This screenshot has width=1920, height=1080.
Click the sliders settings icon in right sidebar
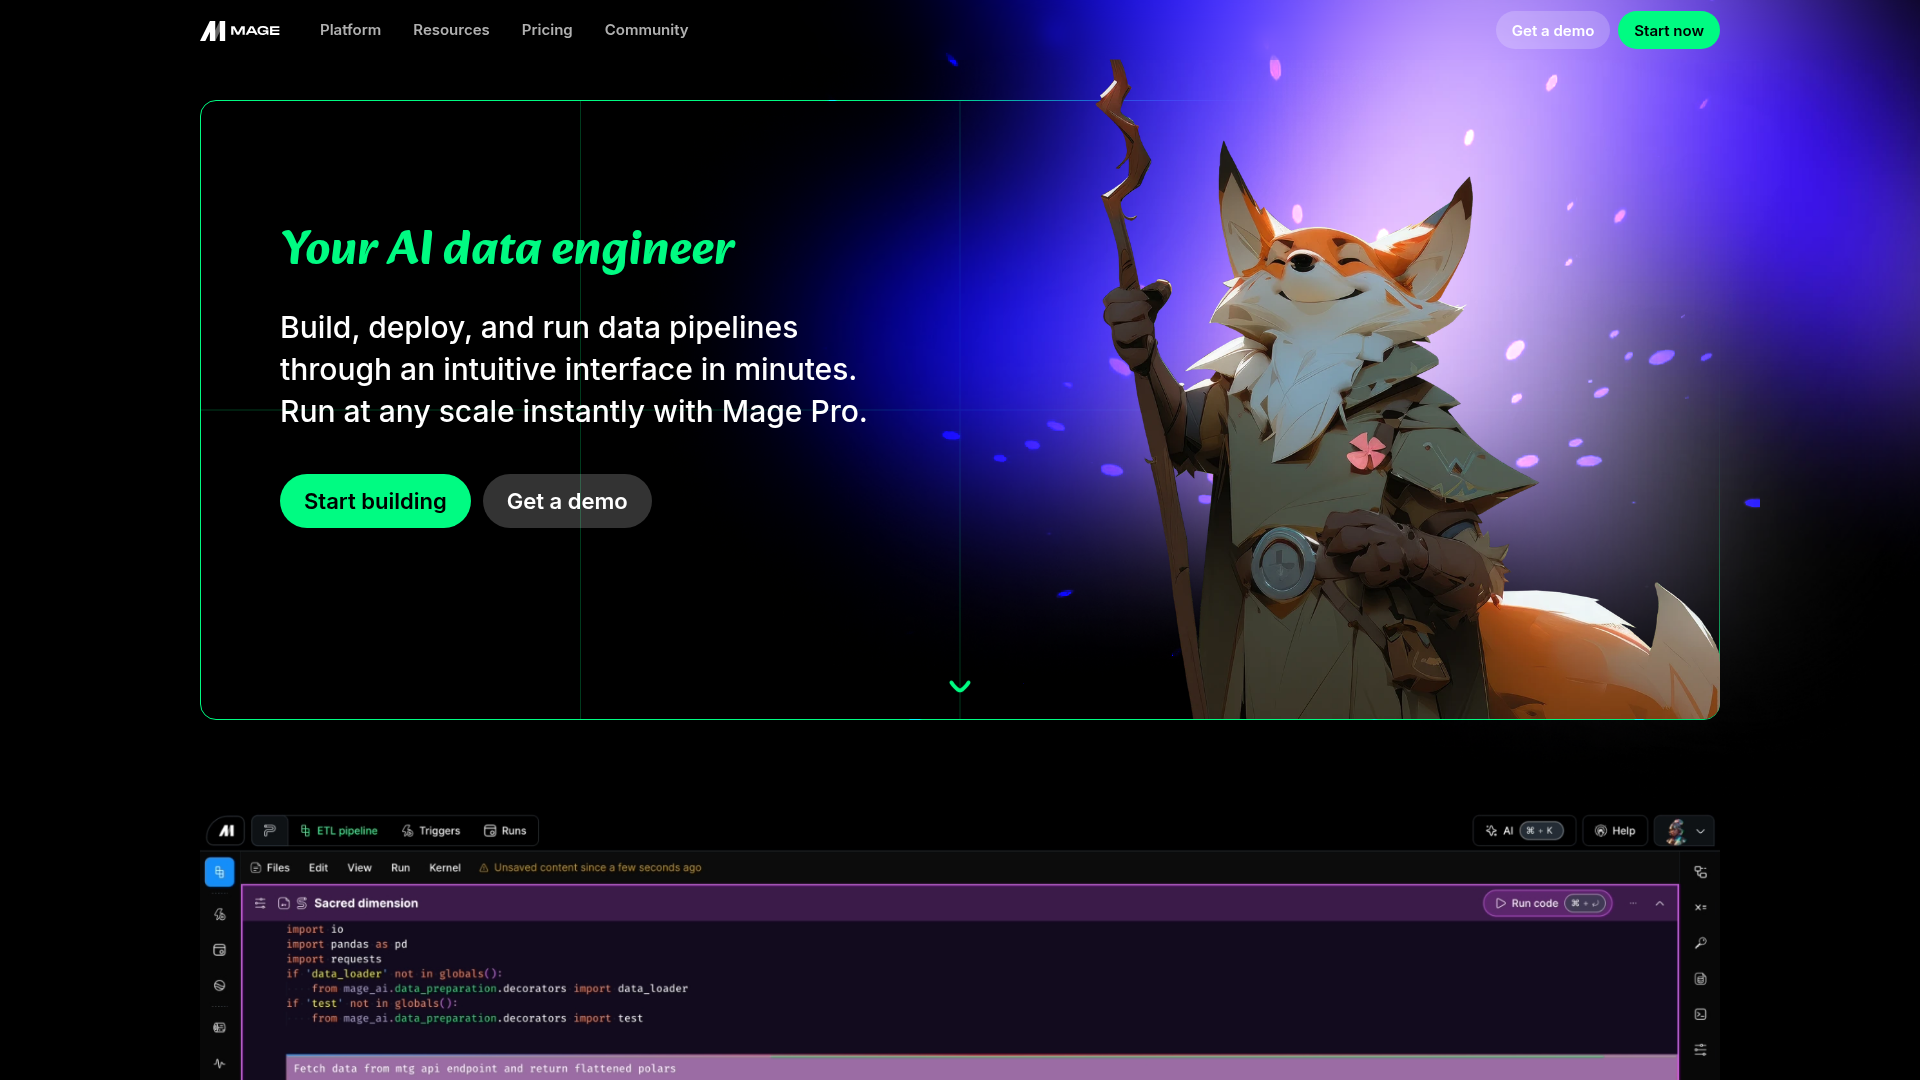[x=1700, y=1050]
